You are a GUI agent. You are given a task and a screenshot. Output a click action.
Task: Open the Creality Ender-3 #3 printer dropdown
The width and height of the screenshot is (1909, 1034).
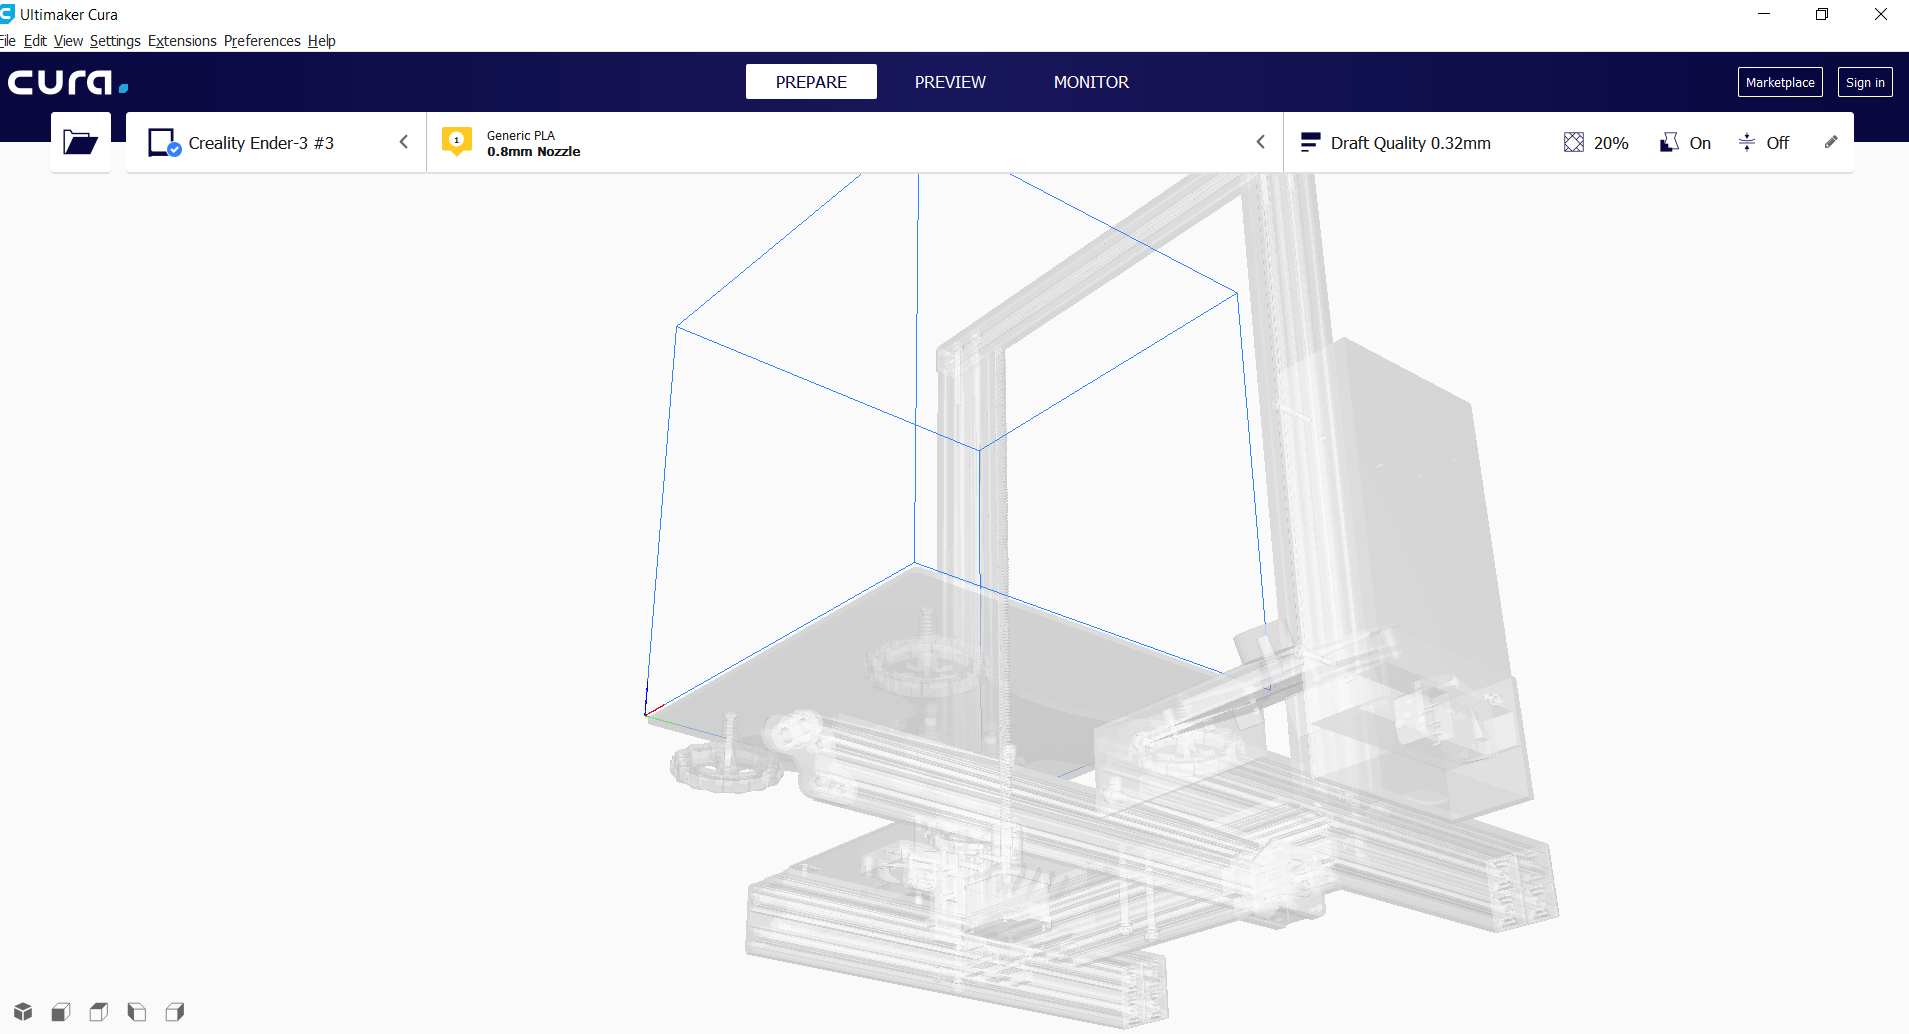(276, 142)
